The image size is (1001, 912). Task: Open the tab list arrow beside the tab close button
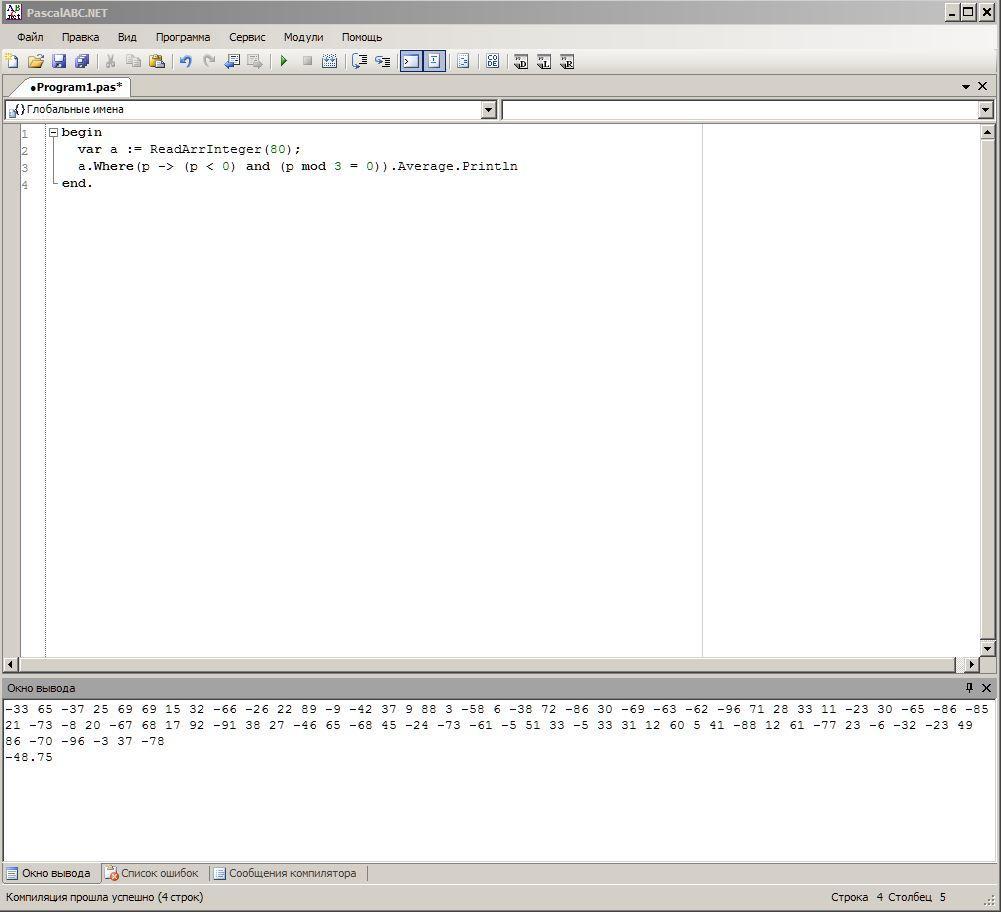coord(967,87)
